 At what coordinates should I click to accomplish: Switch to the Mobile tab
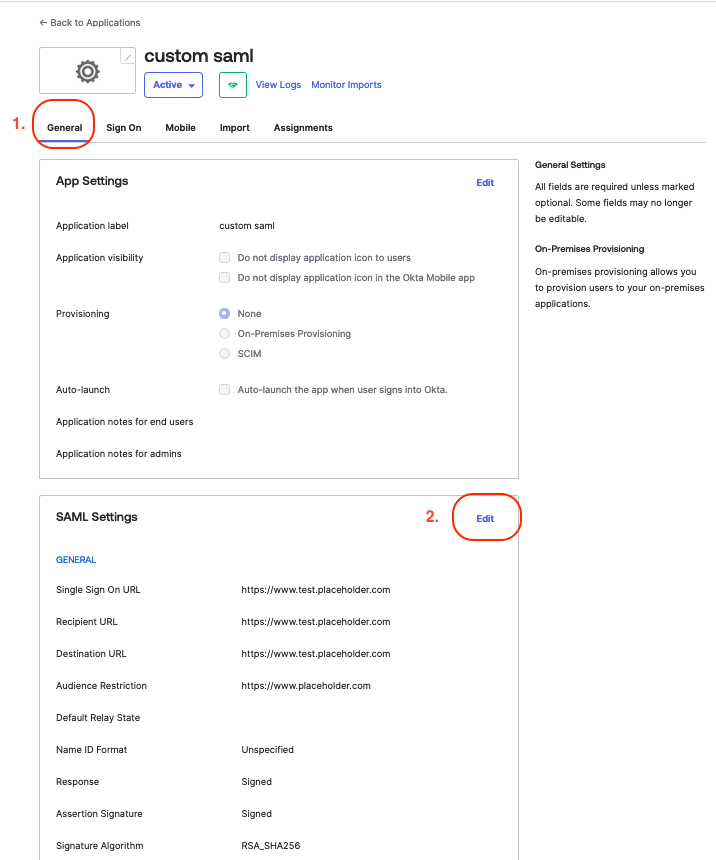pos(181,128)
